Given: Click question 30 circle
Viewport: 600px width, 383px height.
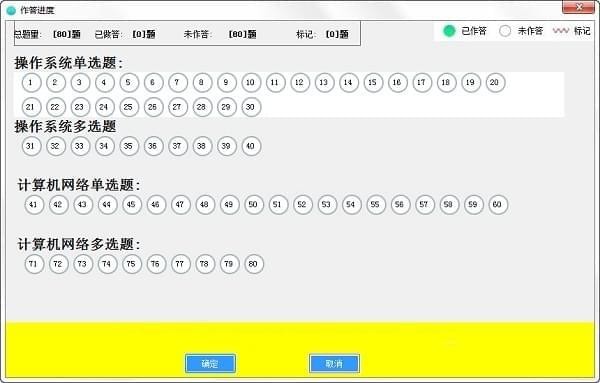Looking at the screenshot, I should (251, 107).
